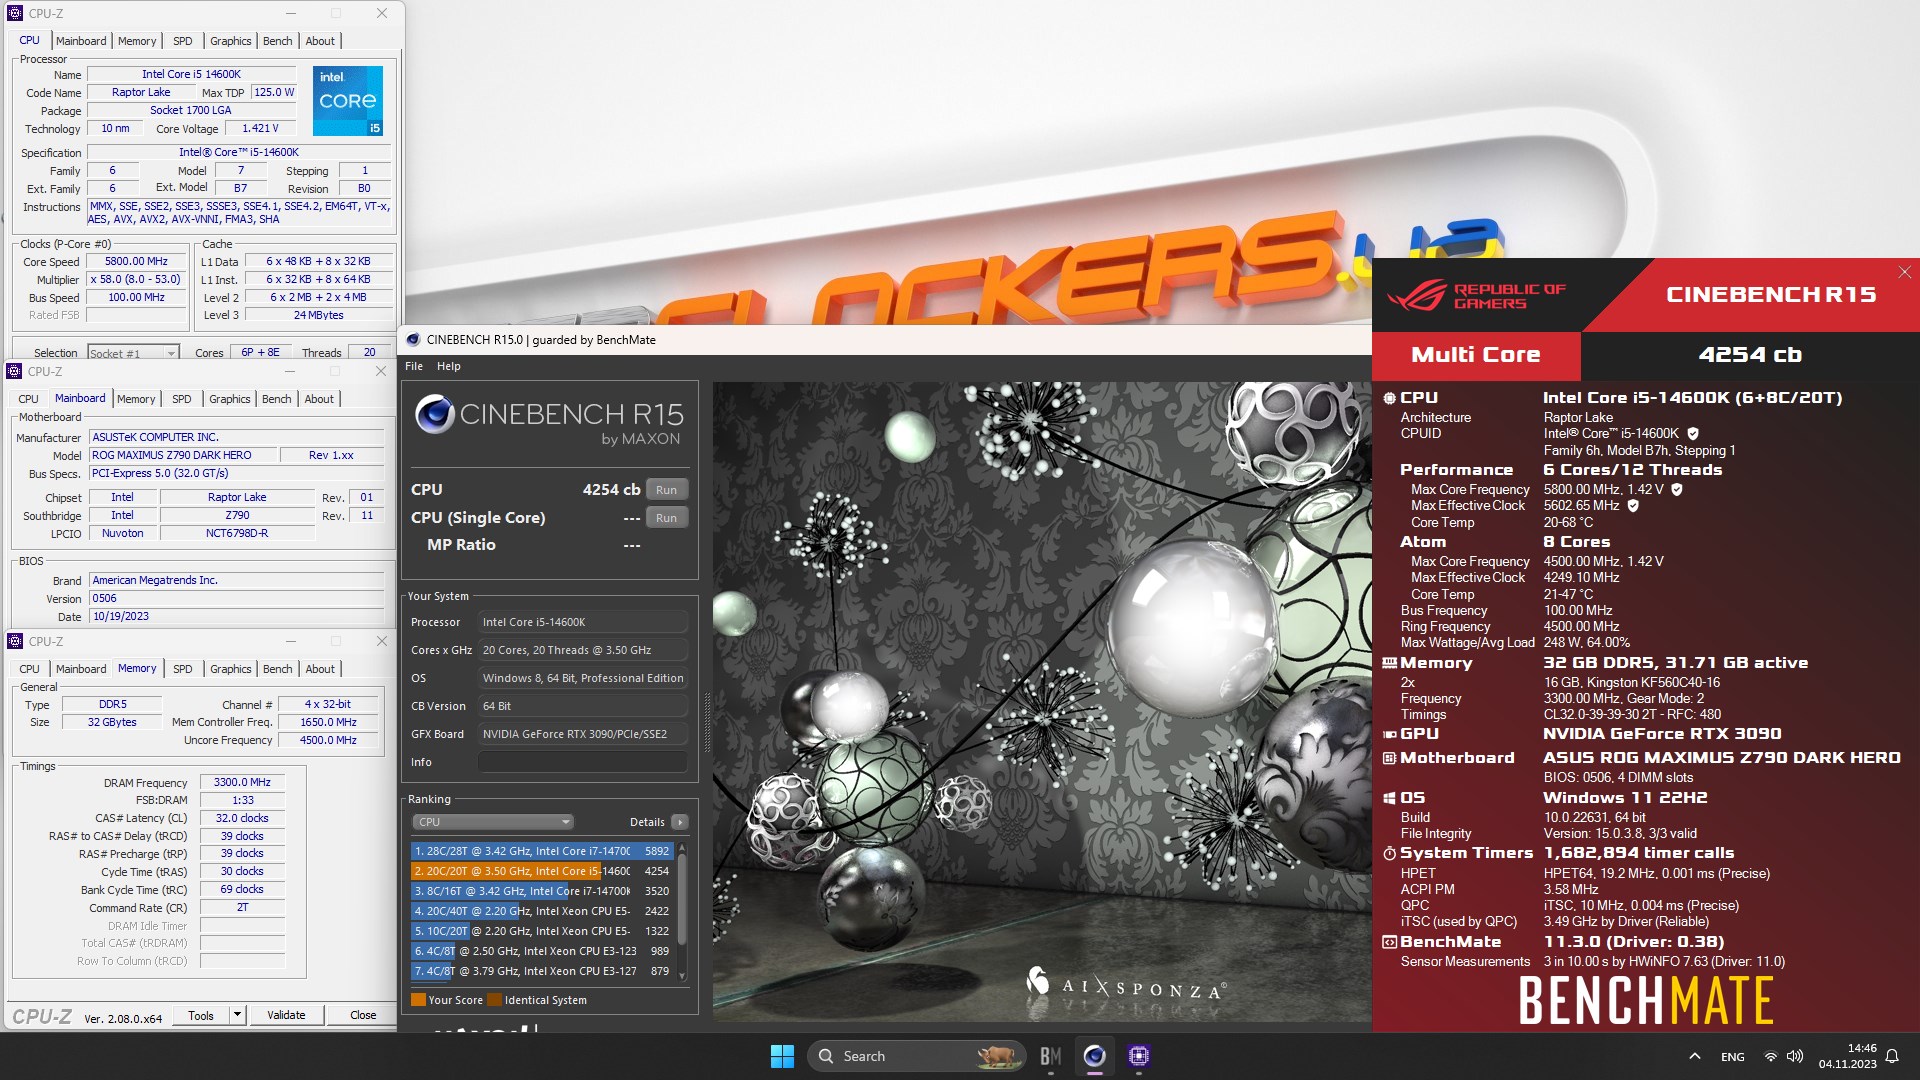Open BenchMate from the taskbar
1920x1080 pixels.
coord(1050,1056)
